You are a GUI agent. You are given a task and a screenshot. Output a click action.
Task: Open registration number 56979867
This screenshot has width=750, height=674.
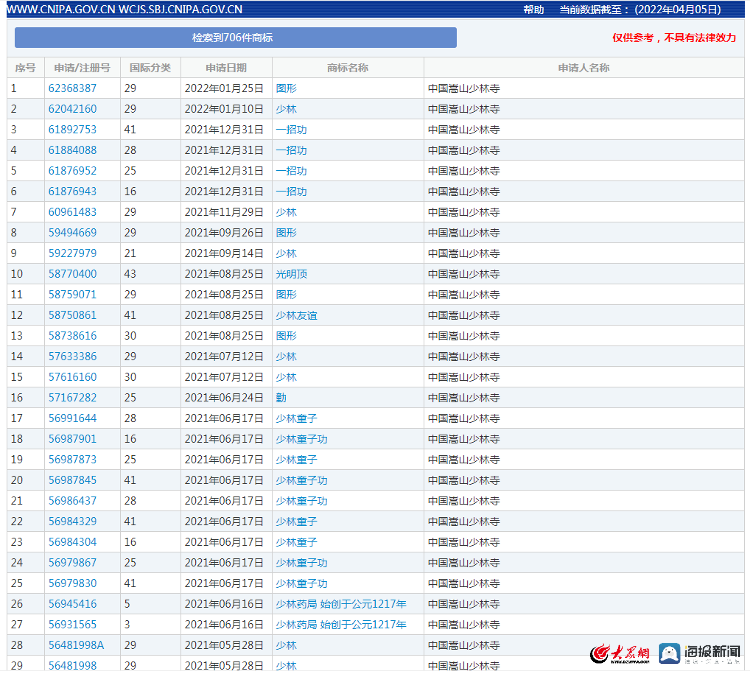click(72, 563)
